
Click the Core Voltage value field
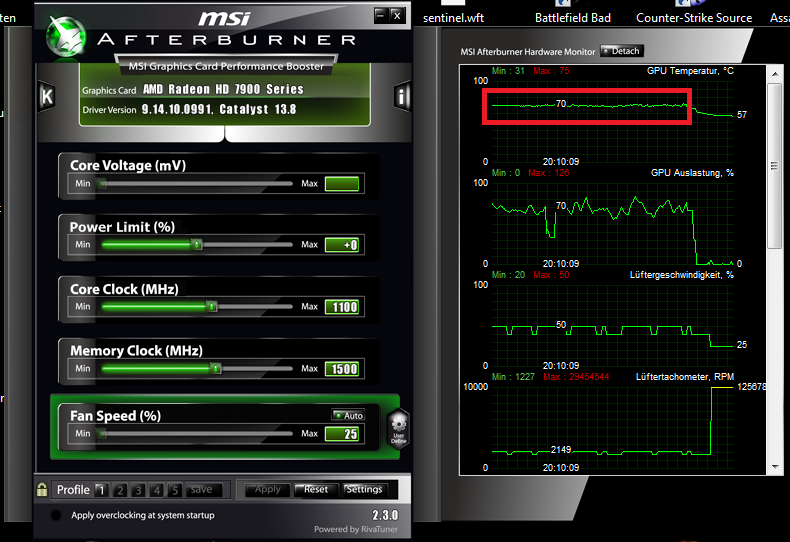point(342,184)
